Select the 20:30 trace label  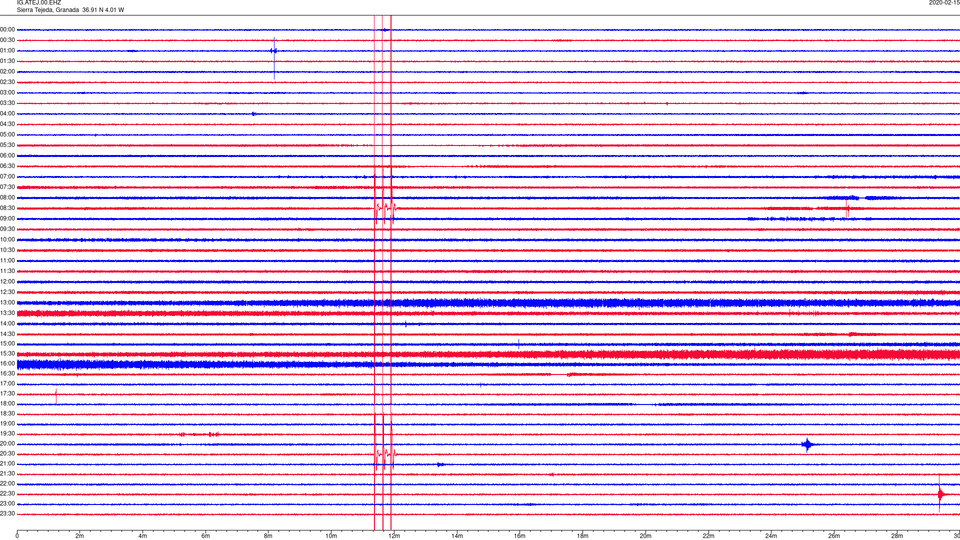[x=7, y=454]
